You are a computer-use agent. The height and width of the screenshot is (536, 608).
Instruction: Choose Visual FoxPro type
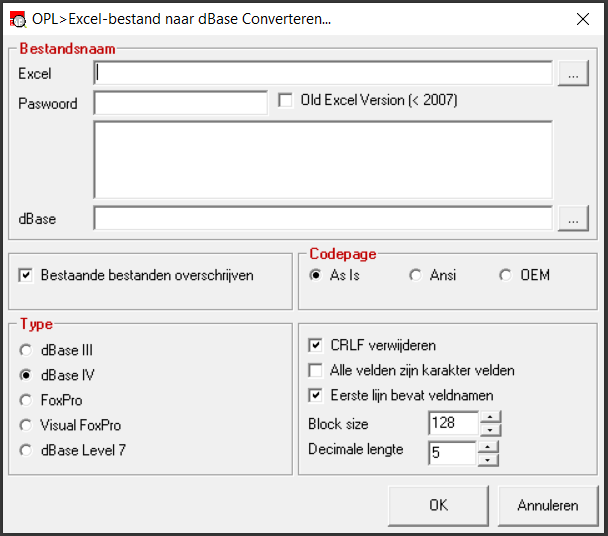(x=26, y=425)
